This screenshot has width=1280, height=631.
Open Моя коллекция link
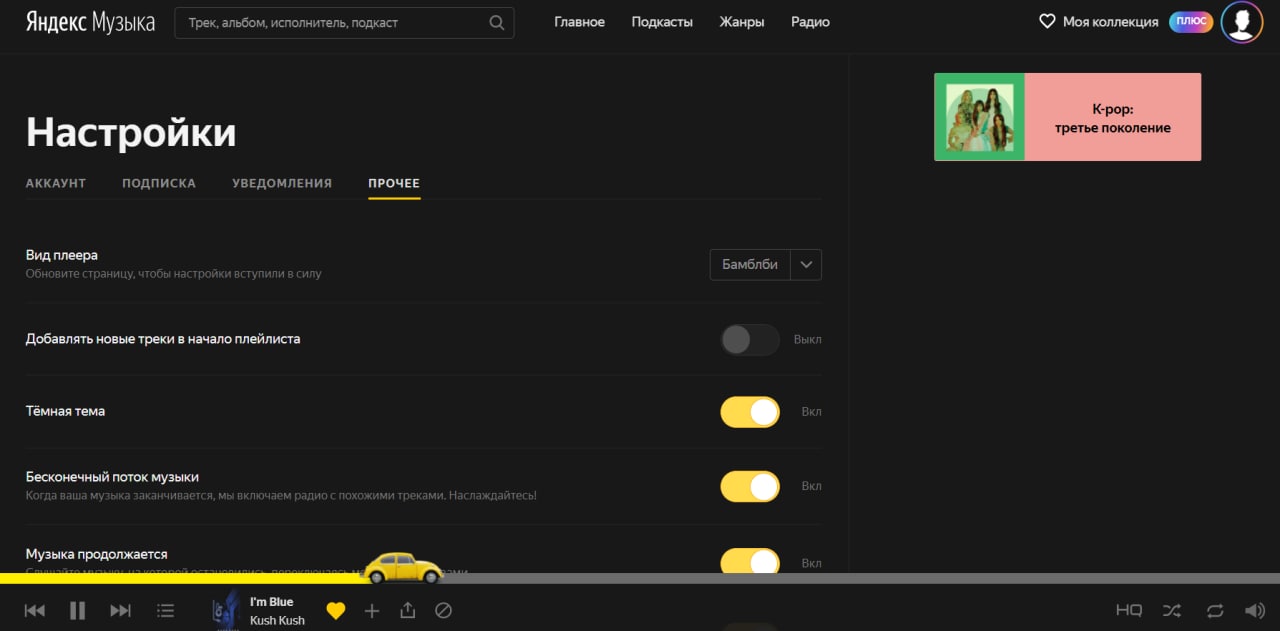pyautogui.click(x=1110, y=21)
